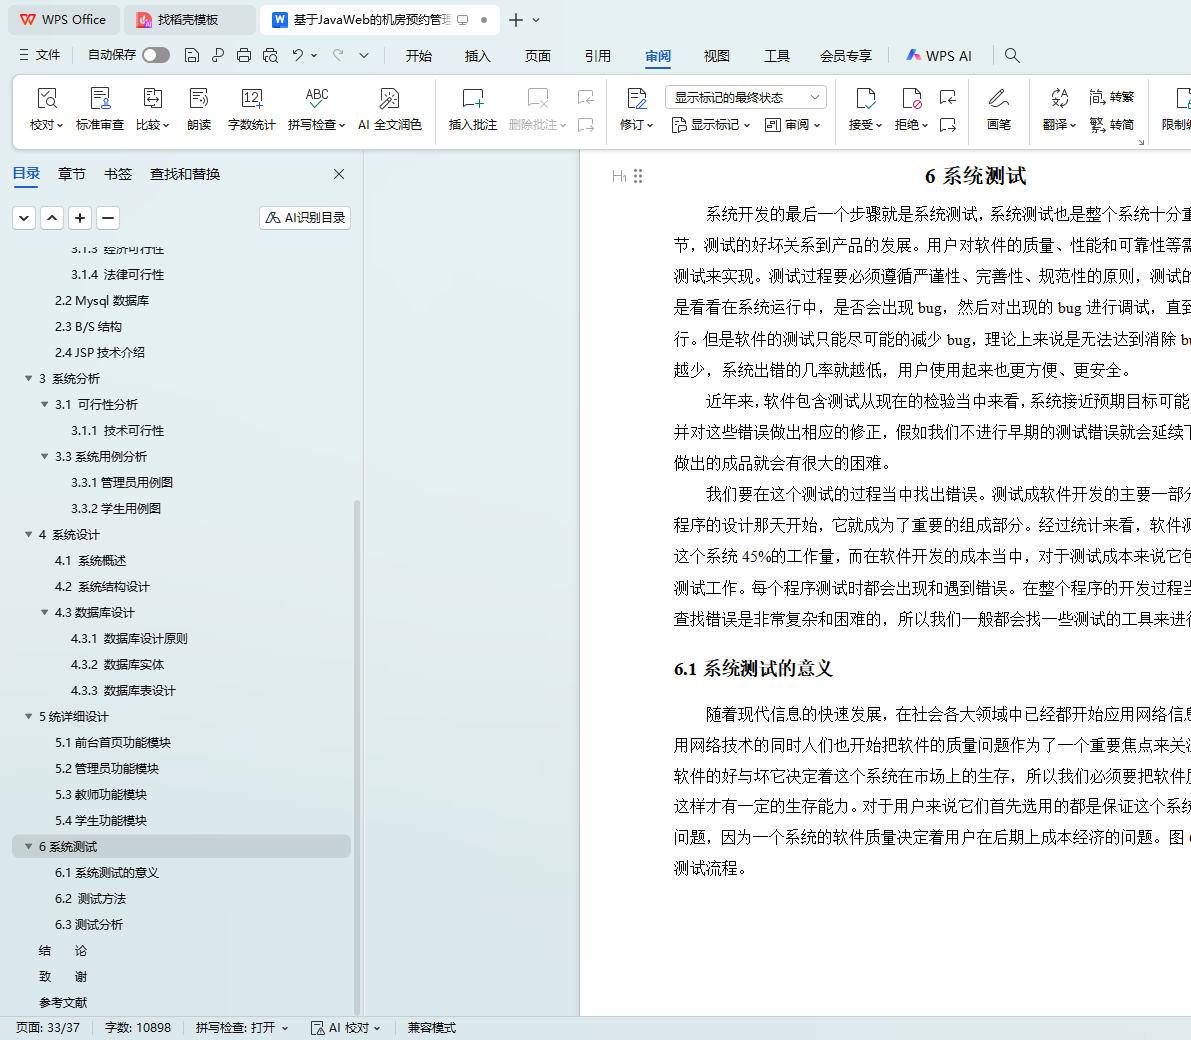Click the search magnifier icon
Image resolution: width=1191 pixels, height=1040 pixels.
pos(1012,55)
